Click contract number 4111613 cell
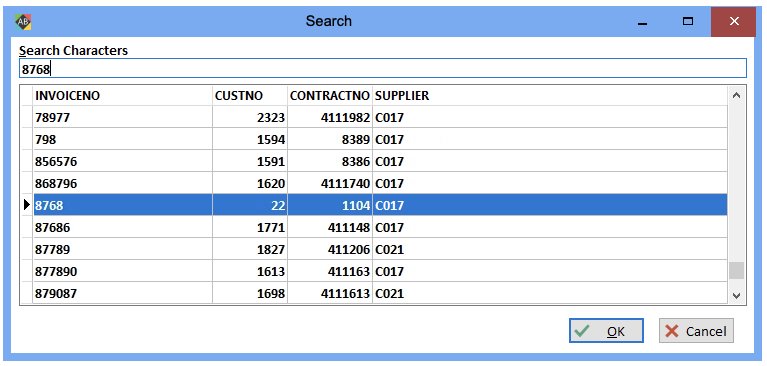 pyautogui.click(x=330, y=294)
